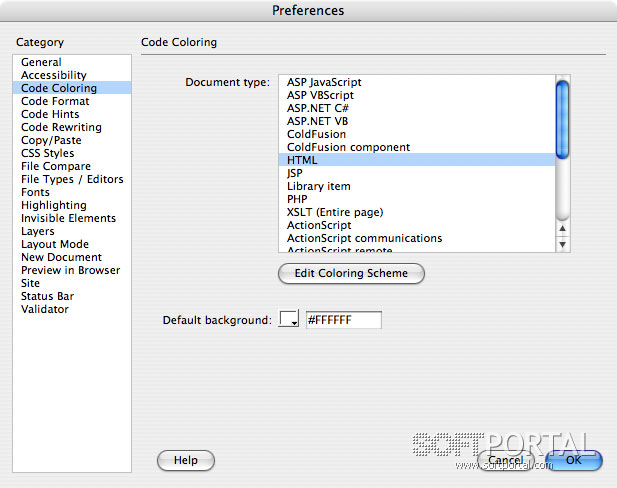Select ActionScript document type
The height and width of the screenshot is (488, 617).
pyautogui.click(x=319, y=225)
